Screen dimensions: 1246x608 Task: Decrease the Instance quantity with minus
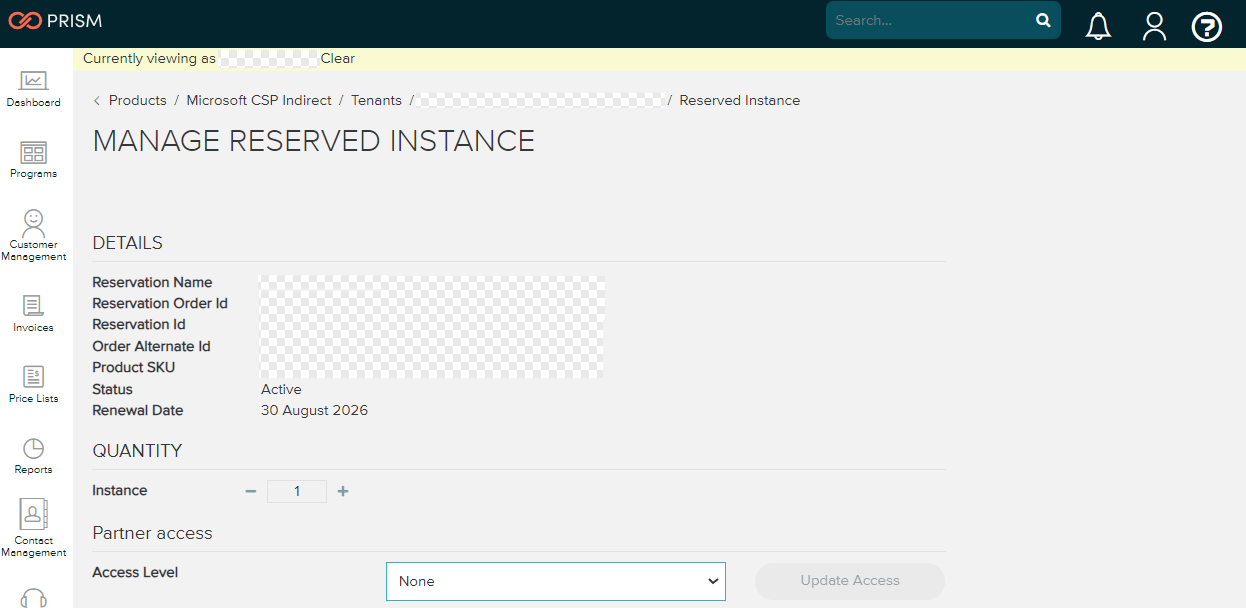coord(251,491)
